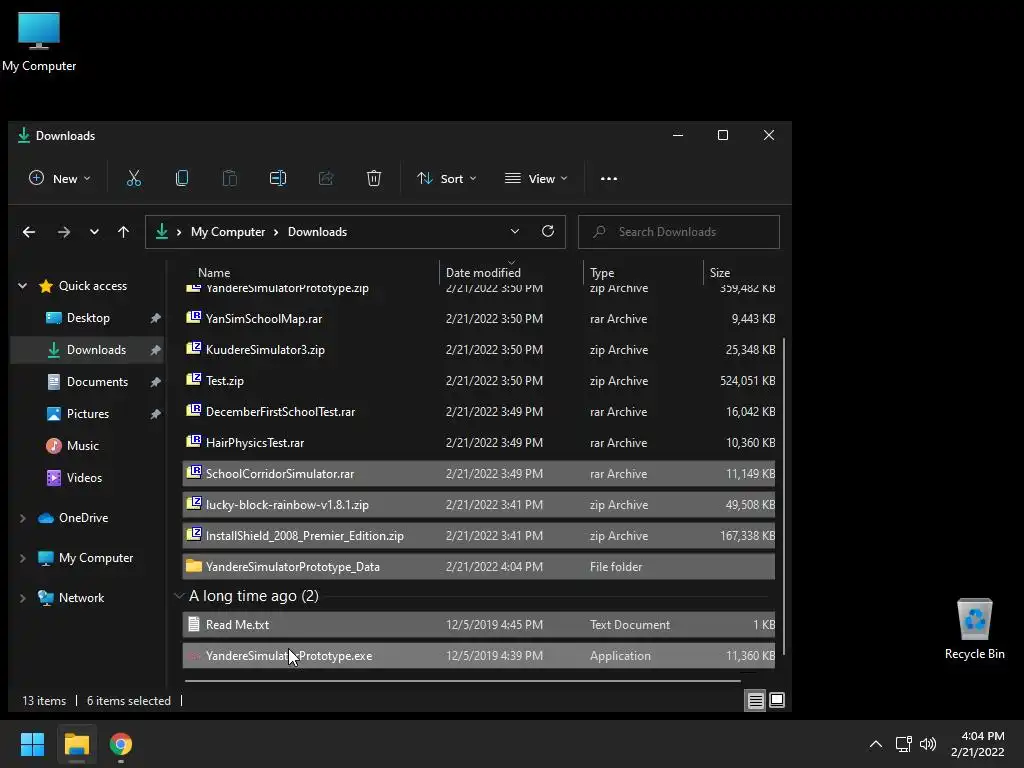Click My Computer breadcrumb in address bar
The width and height of the screenshot is (1024, 768).
228,232
